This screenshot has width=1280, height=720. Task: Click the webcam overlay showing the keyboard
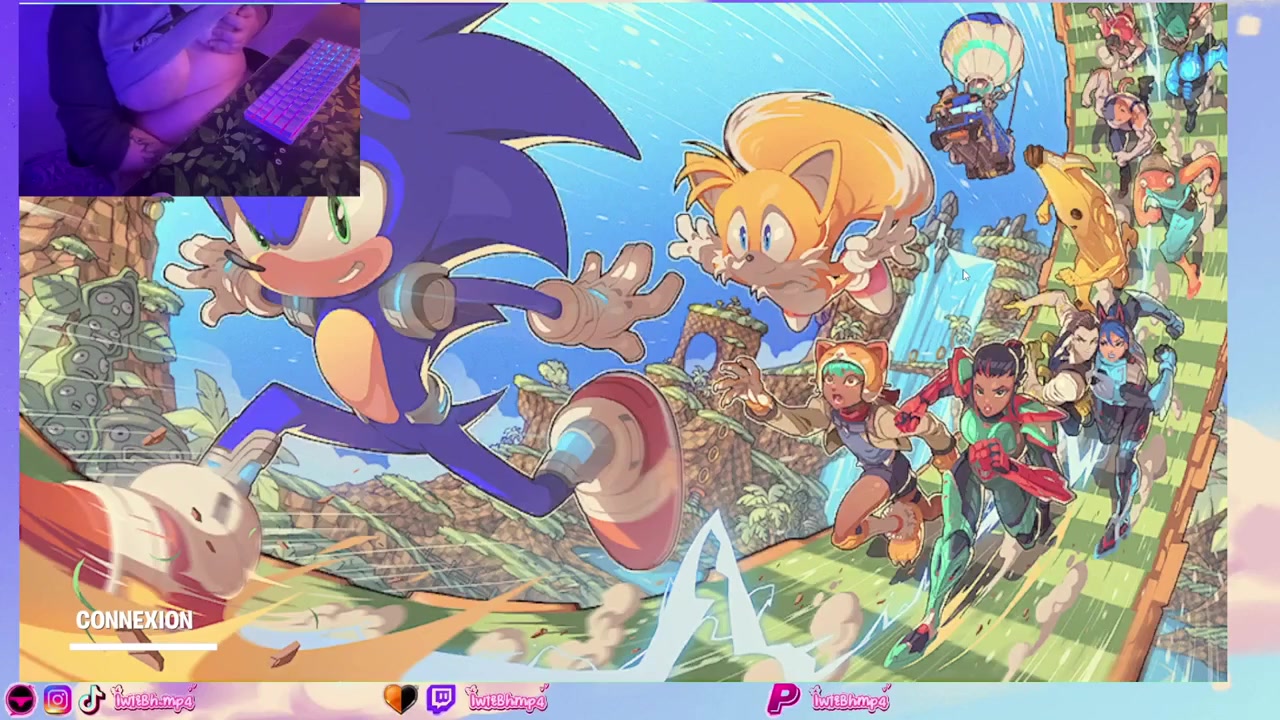point(190,99)
